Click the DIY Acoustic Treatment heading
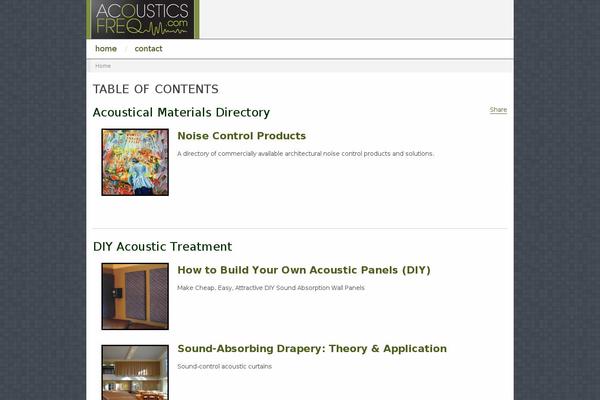This screenshot has height=400, width=600. (x=162, y=247)
